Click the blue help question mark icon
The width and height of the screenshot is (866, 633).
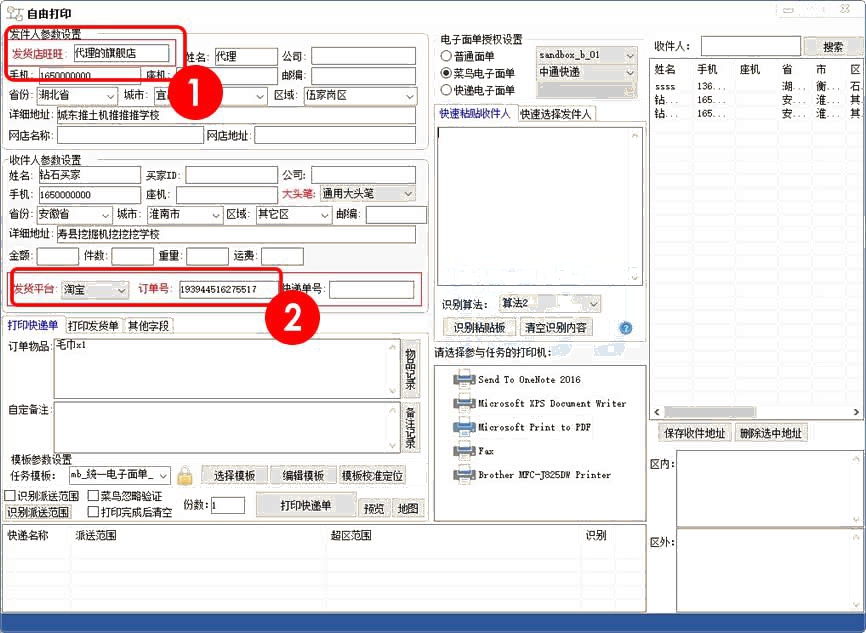(626, 327)
